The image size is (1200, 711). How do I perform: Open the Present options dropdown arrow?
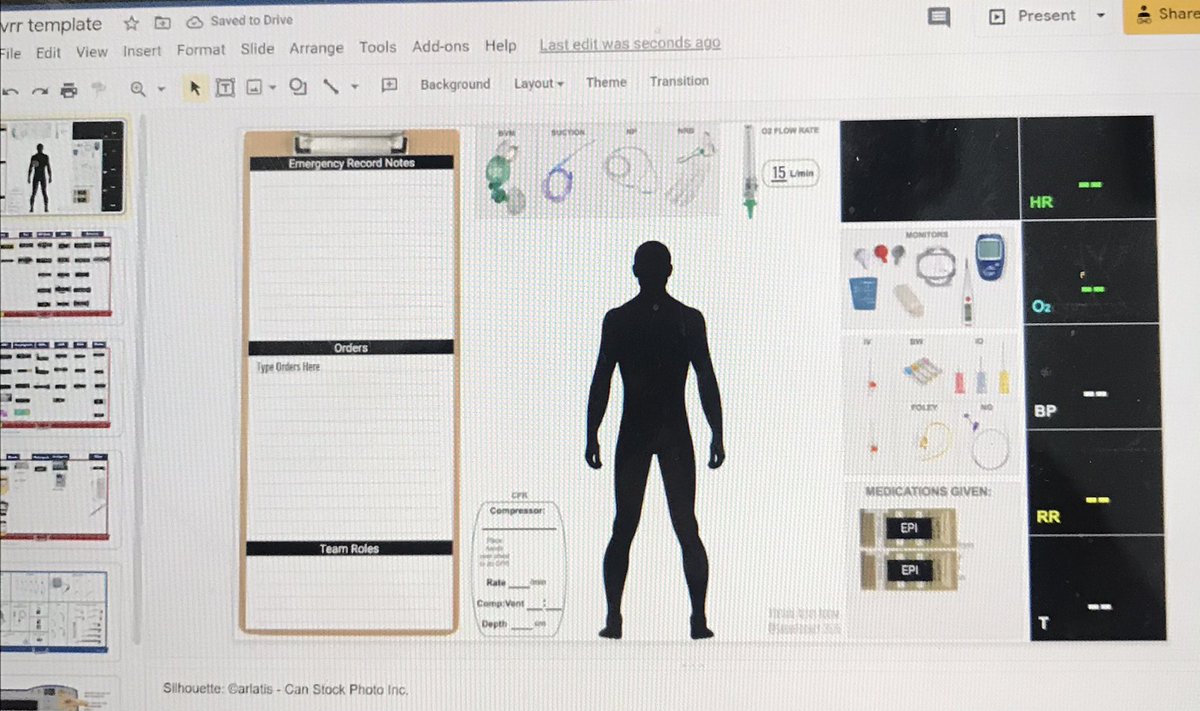pyautogui.click(x=1101, y=16)
